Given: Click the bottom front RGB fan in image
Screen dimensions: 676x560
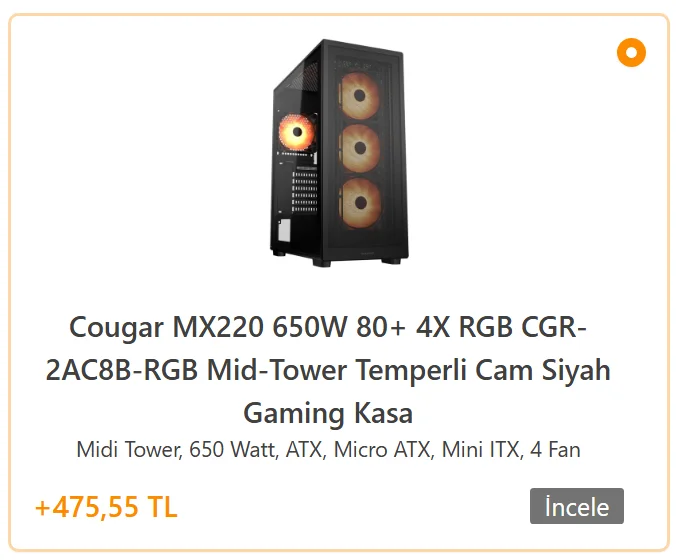Looking at the screenshot, I should pos(360,203).
